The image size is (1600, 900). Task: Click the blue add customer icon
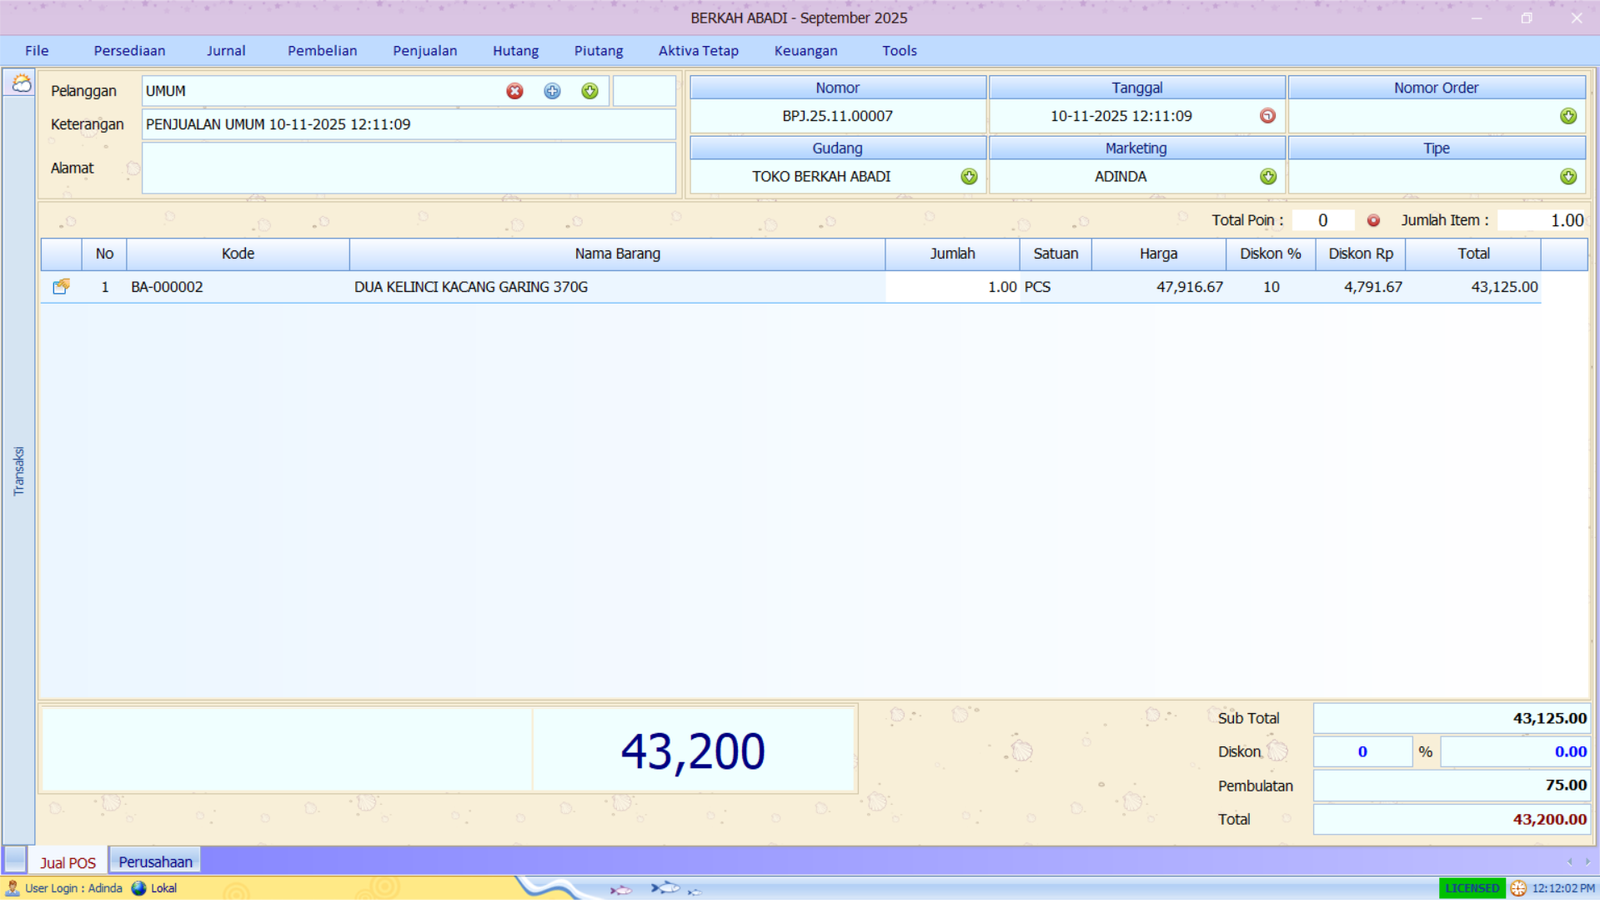point(552,91)
